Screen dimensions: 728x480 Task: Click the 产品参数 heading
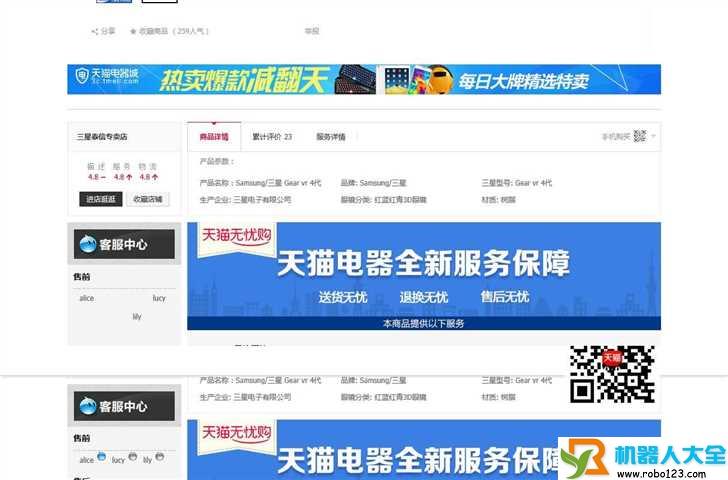217,161
